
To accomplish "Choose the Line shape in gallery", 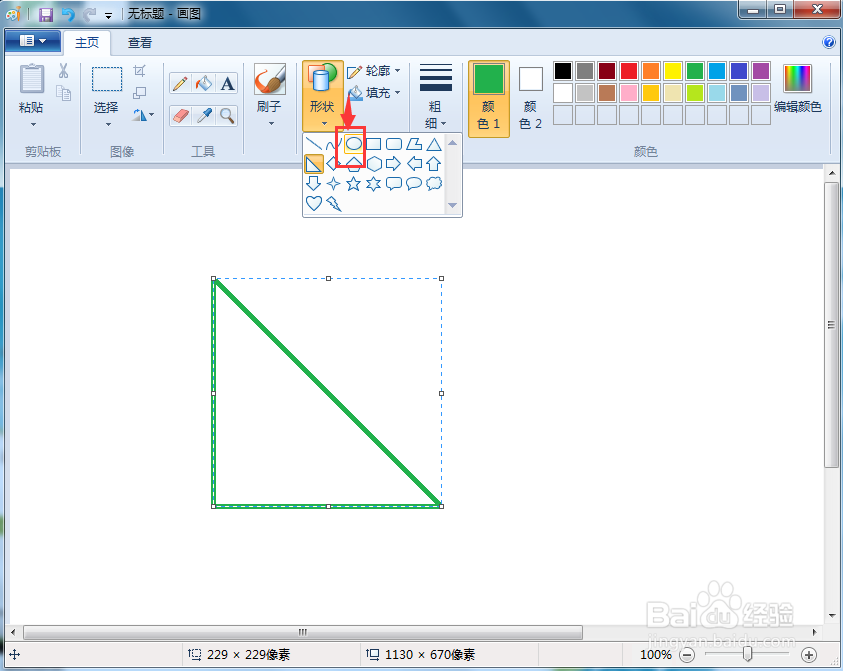I will pos(313,144).
